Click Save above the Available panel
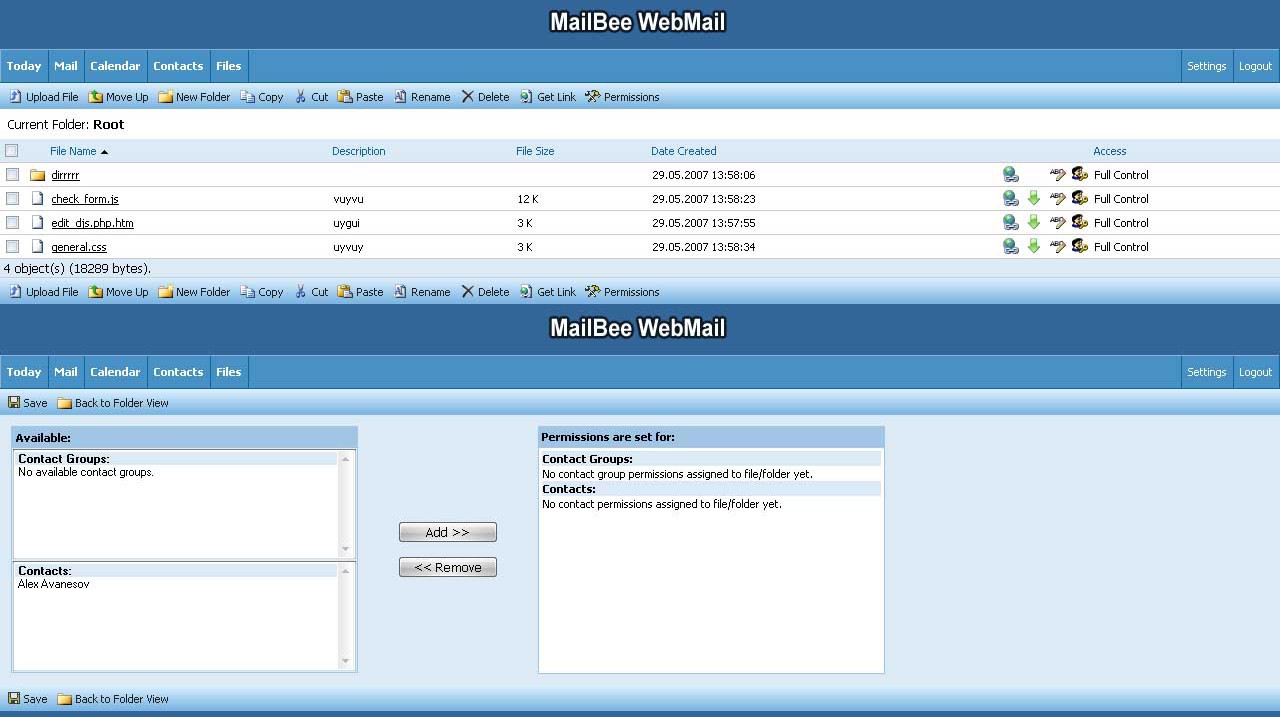The image size is (1280, 717). pos(28,403)
